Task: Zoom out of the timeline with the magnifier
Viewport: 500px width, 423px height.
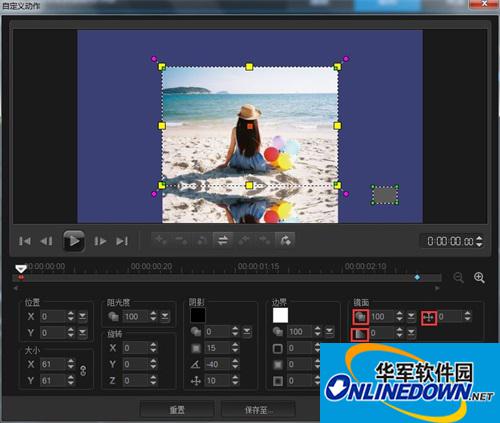Action: tap(459, 278)
